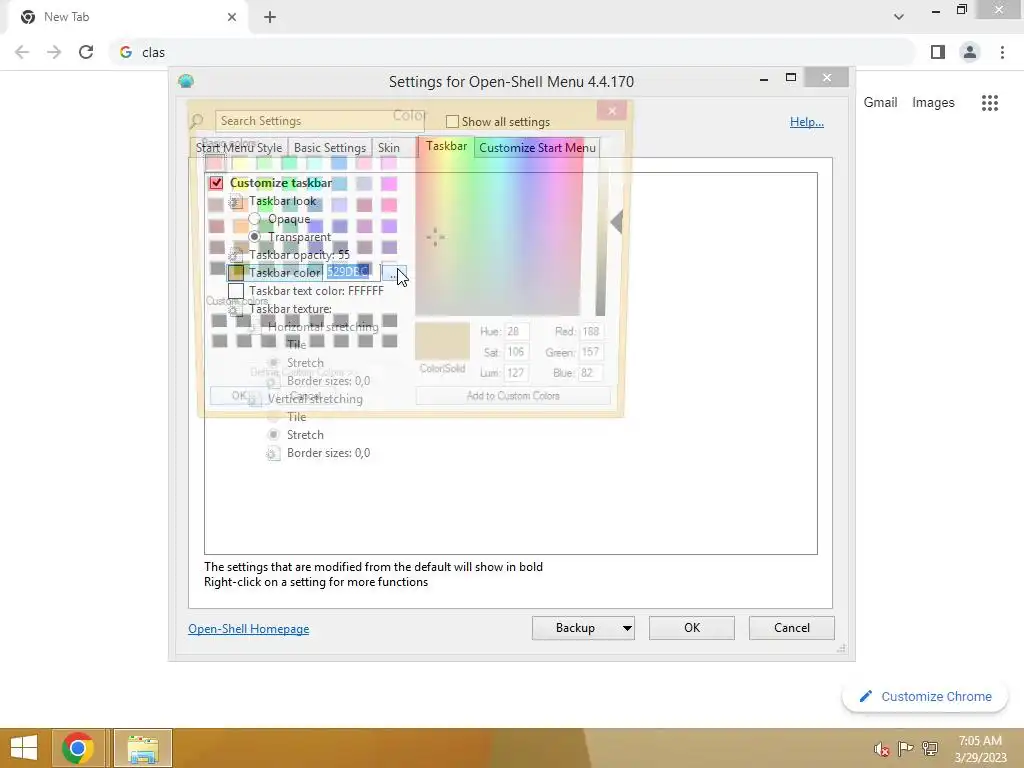
Task: Open the Images link
Action: point(933,103)
